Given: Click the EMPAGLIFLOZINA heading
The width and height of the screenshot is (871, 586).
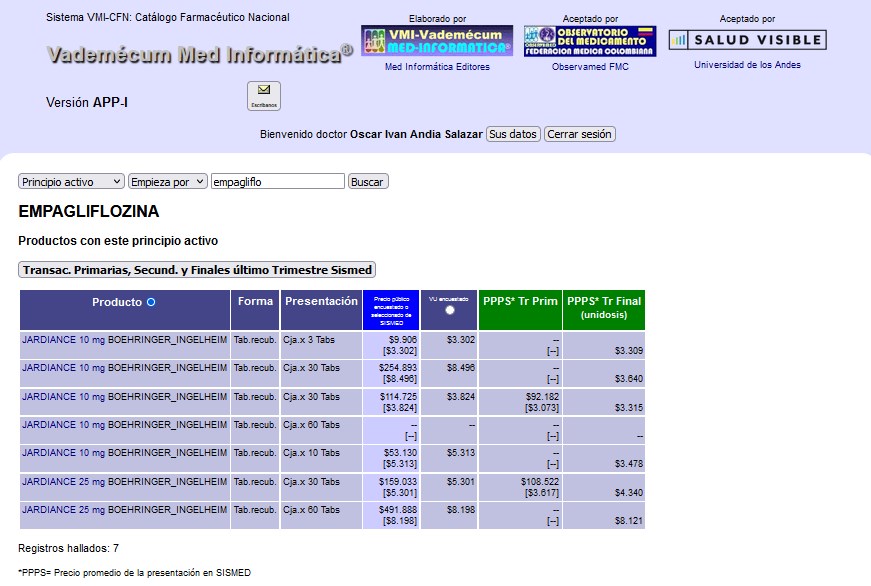Looking at the screenshot, I should (x=89, y=211).
